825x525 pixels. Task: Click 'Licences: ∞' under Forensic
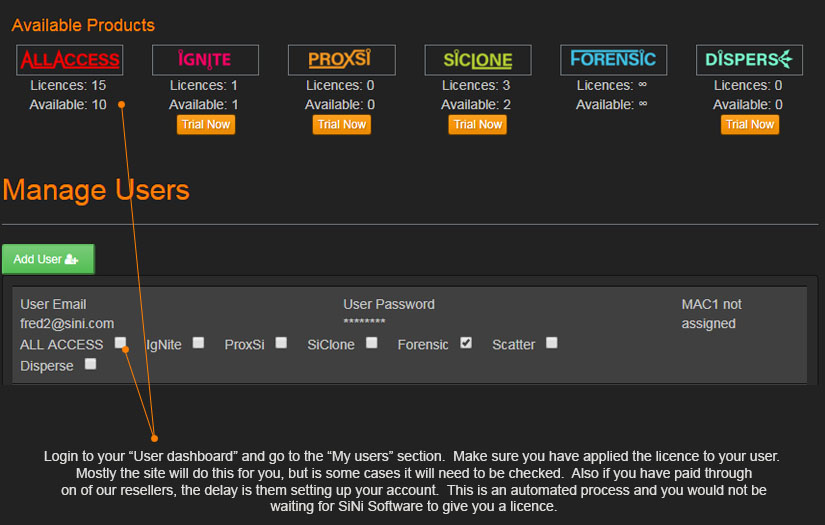[612, 85]
